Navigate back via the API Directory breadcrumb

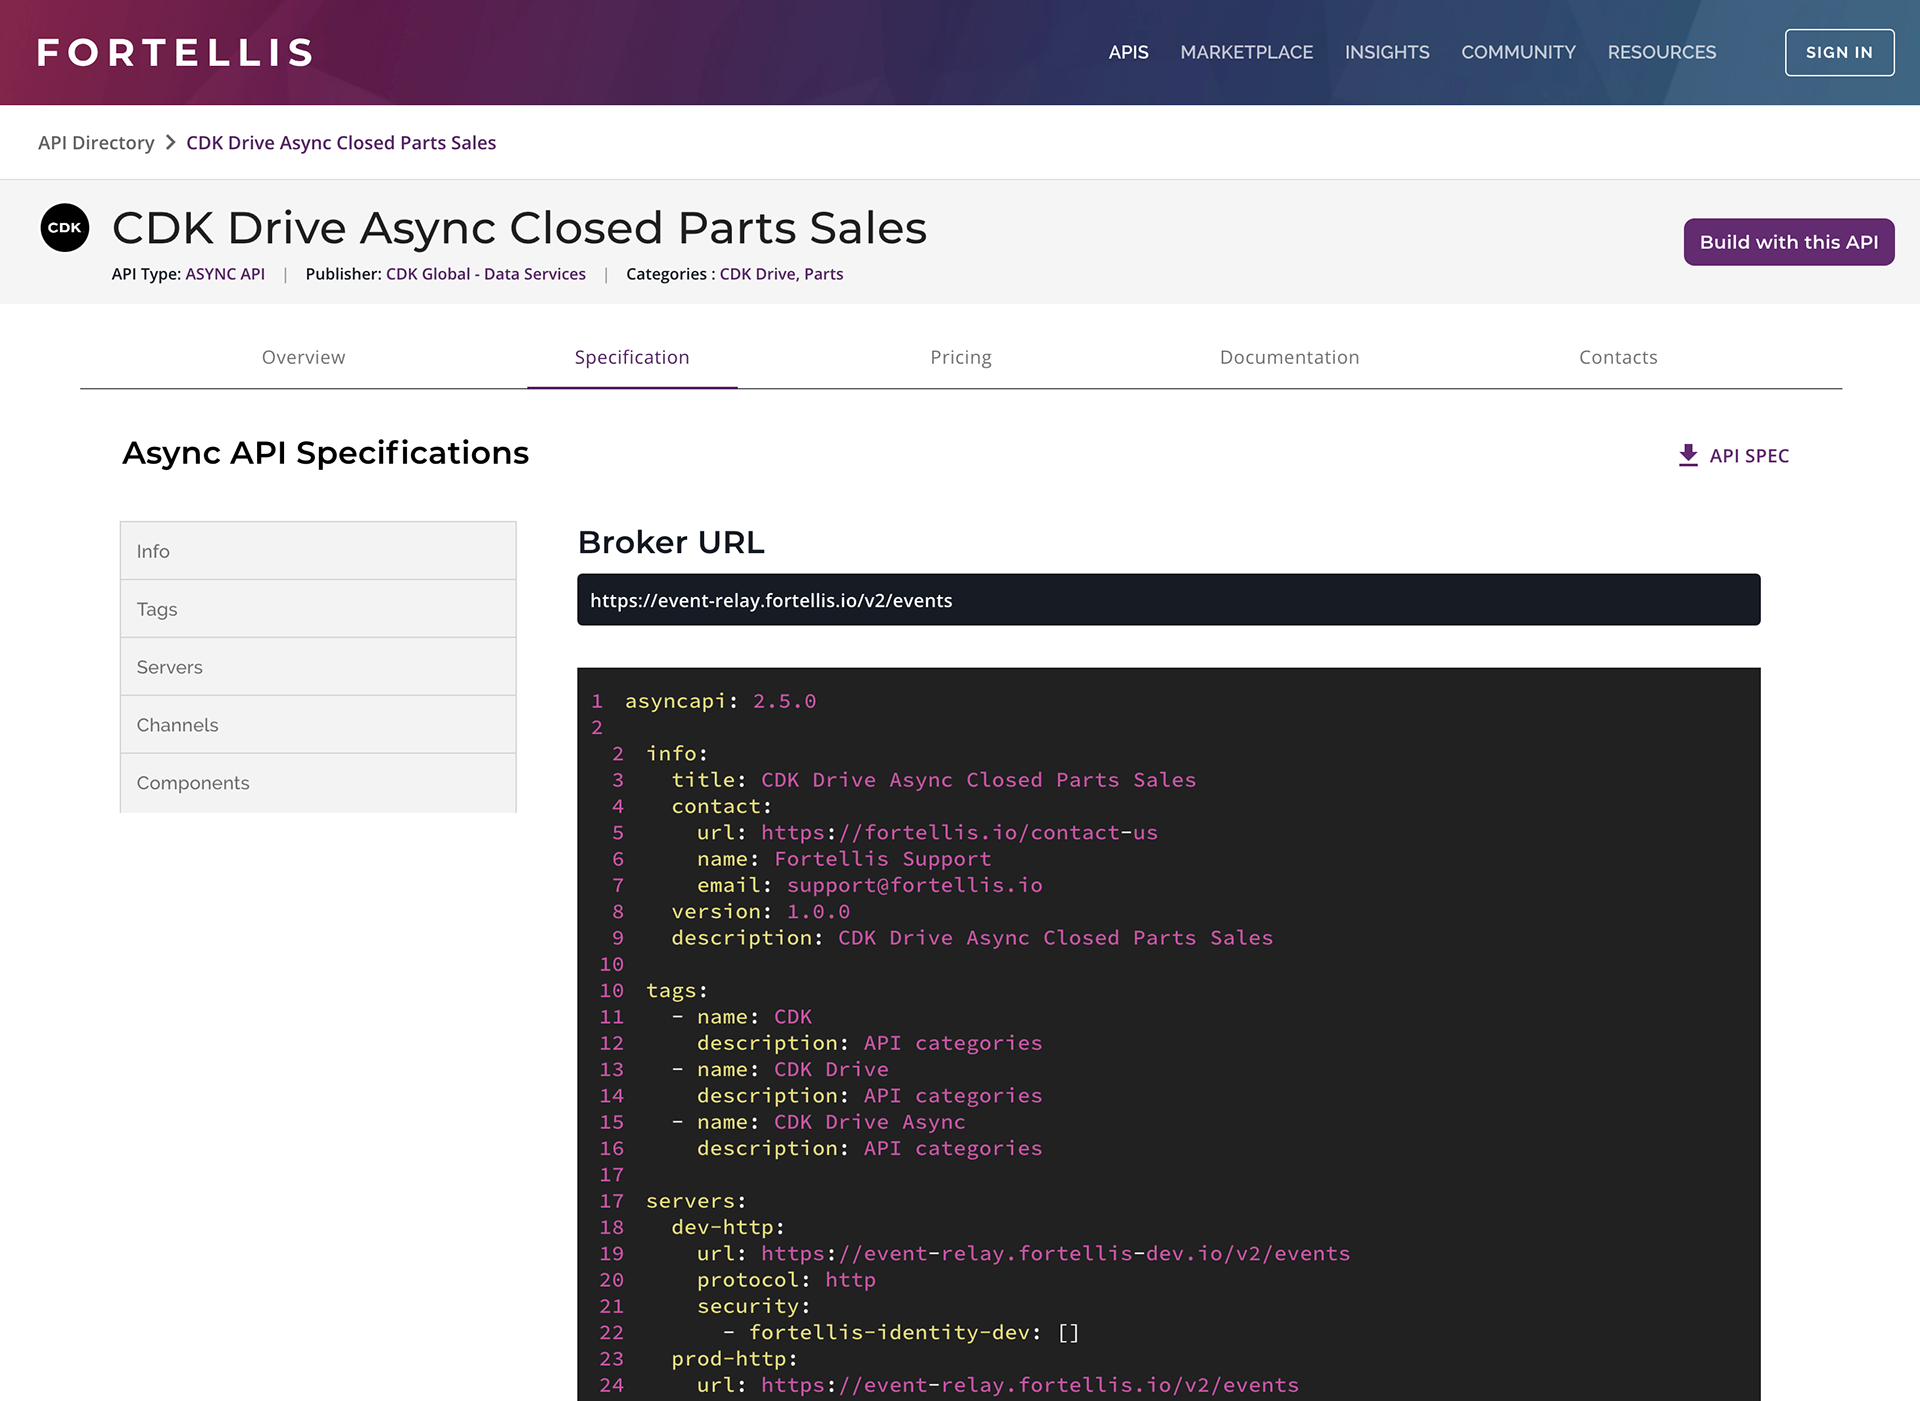[96, 142]
